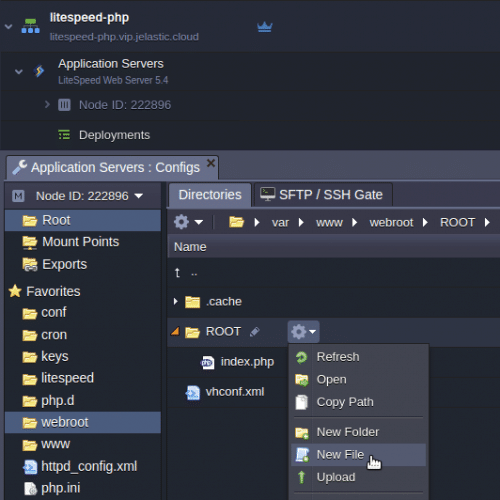Image resolution: width=500 pixels, height=500 pixels.
Task: Expand the .cache folder
Action: 175,302
